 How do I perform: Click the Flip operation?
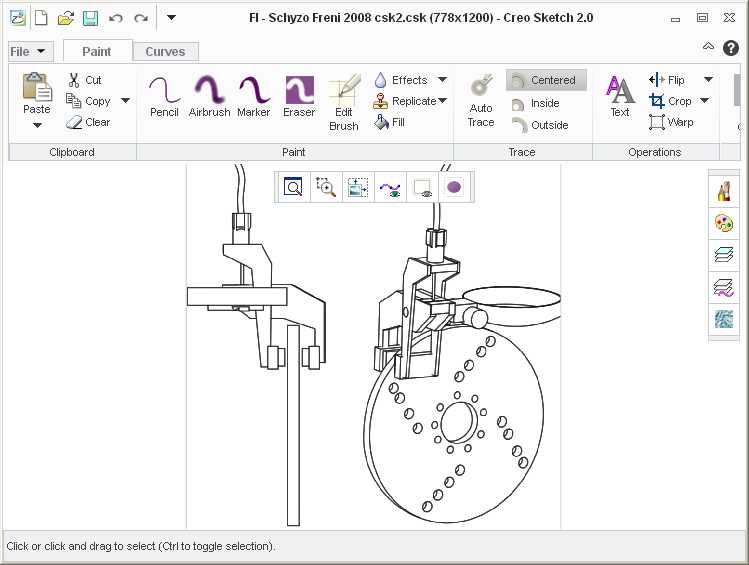[667, 80]
